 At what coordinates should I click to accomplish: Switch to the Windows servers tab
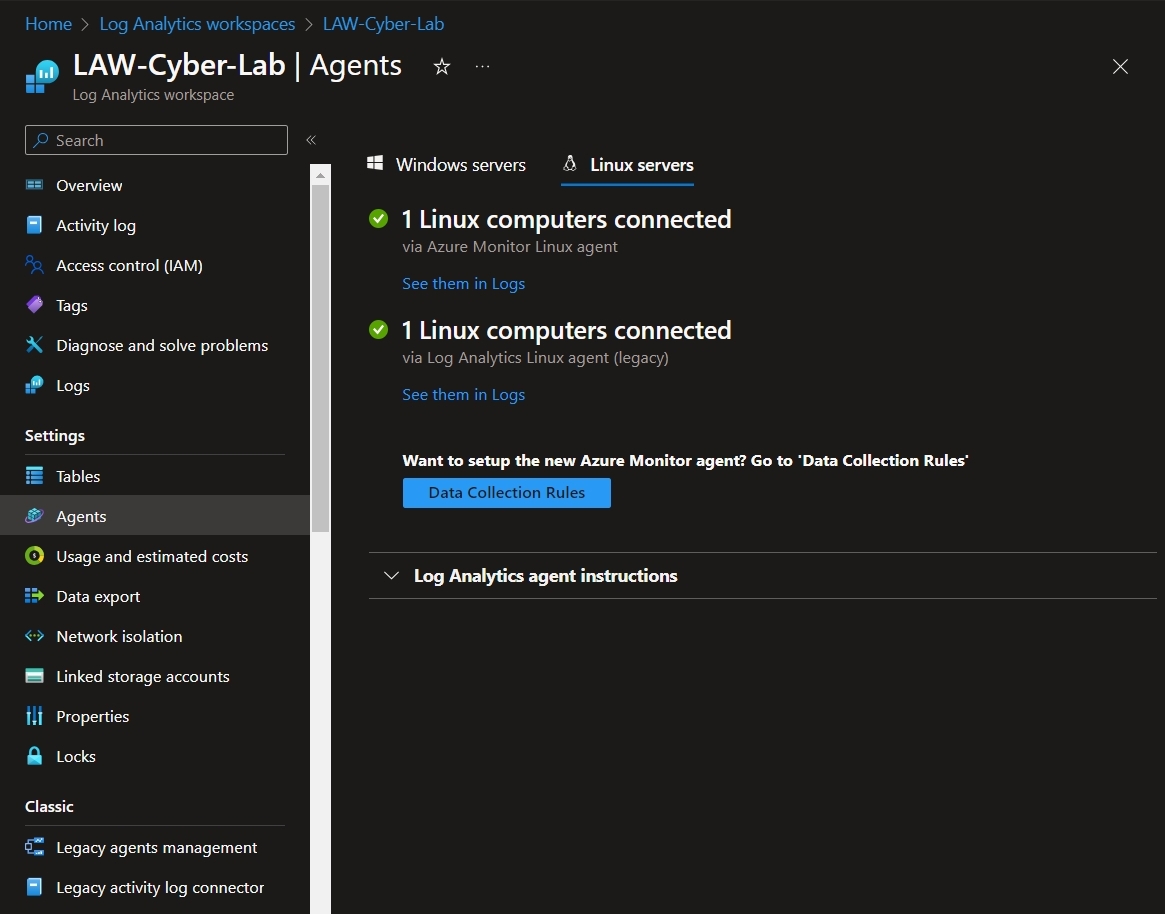[447, 165]
